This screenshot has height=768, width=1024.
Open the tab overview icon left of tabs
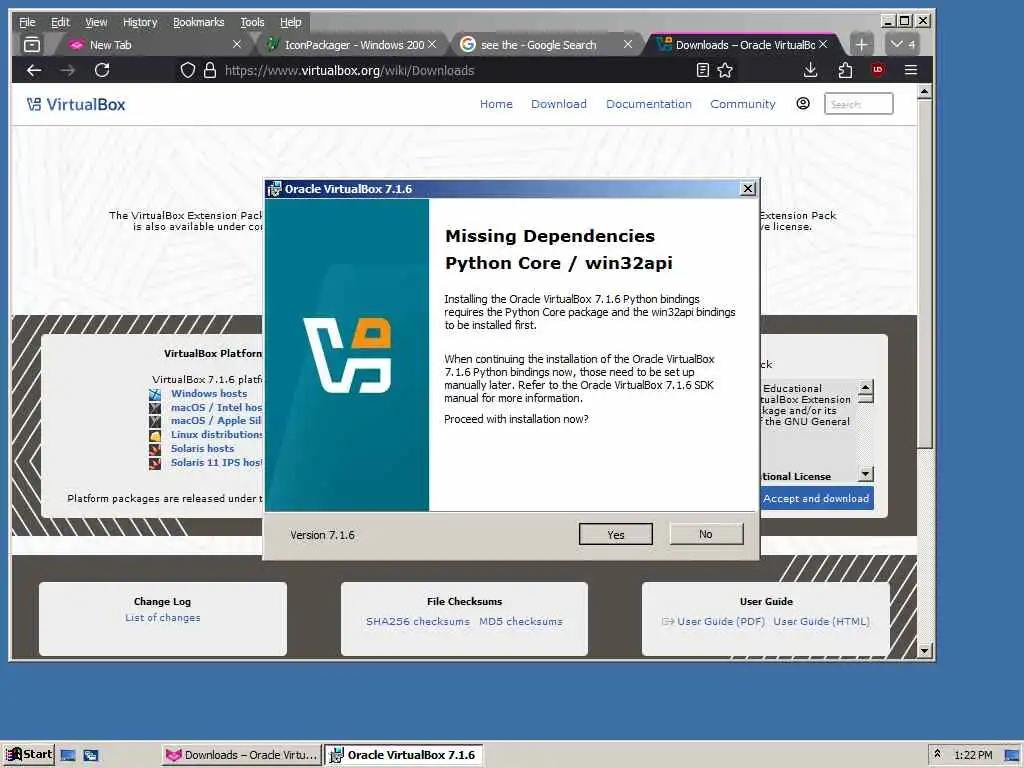[x=32, y=44]
